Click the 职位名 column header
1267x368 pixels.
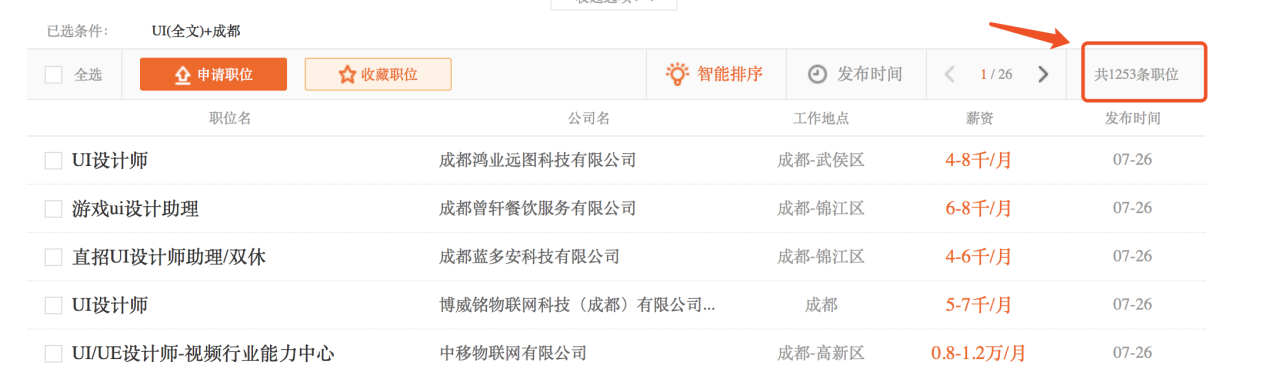pyautogui.click(x=230, y=118)
